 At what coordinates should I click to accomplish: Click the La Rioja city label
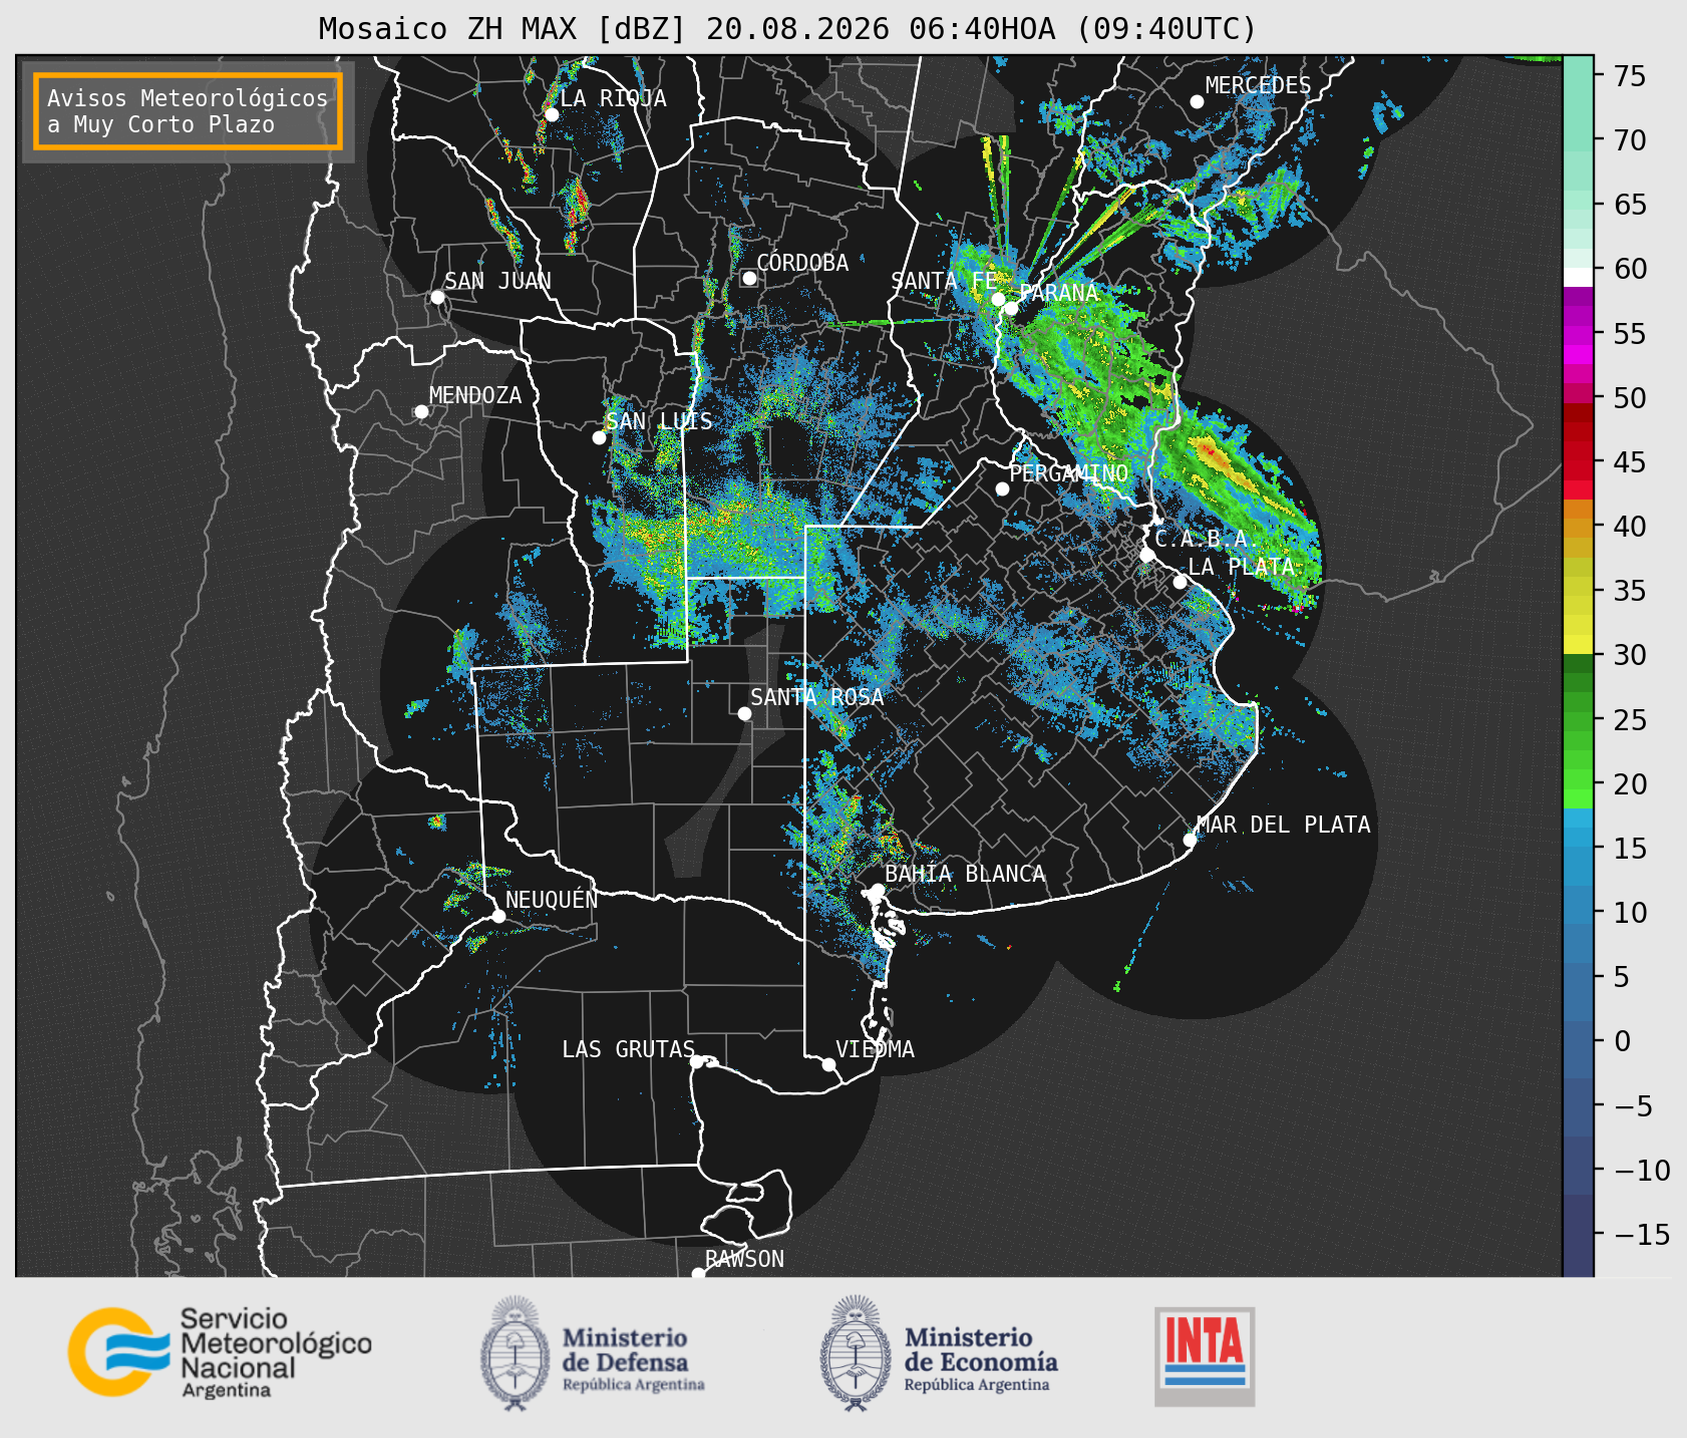click(613, 98)
